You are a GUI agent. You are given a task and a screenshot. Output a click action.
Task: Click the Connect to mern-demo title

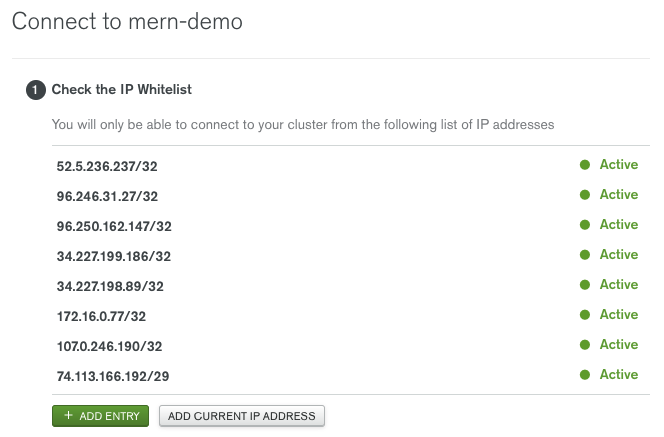pyautogui.click(x=127, y=21)
